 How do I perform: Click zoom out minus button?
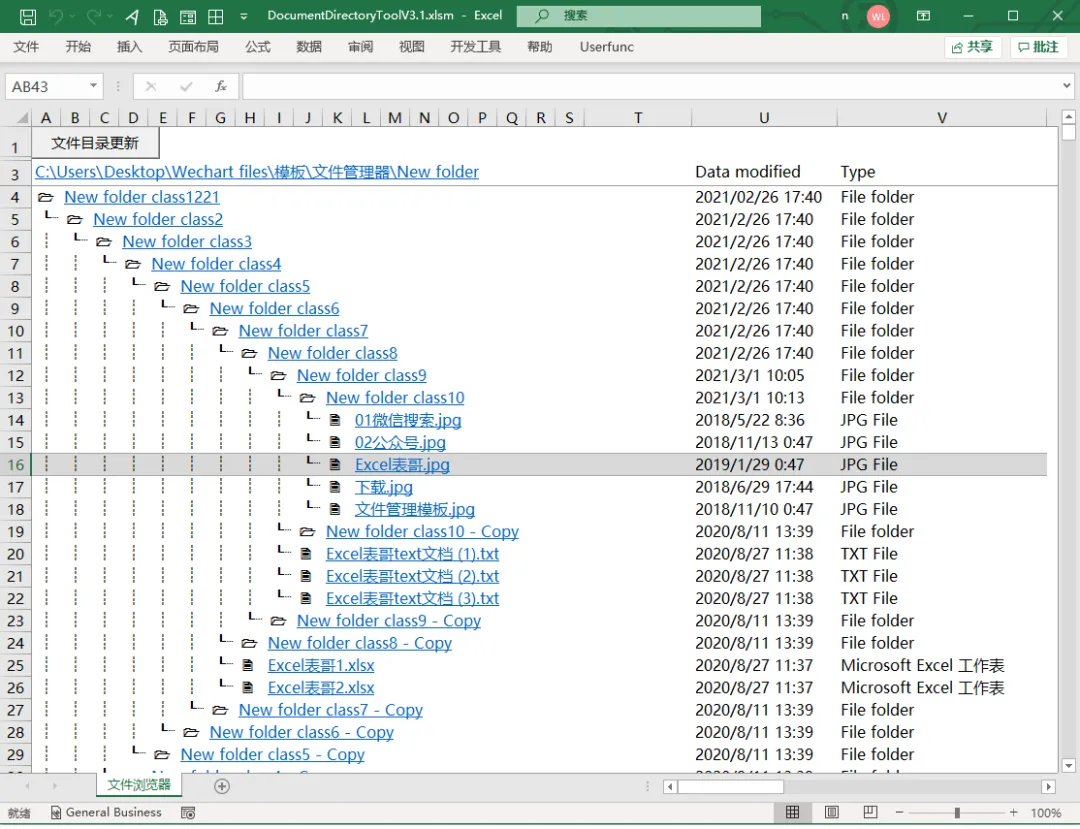(900, 813)
